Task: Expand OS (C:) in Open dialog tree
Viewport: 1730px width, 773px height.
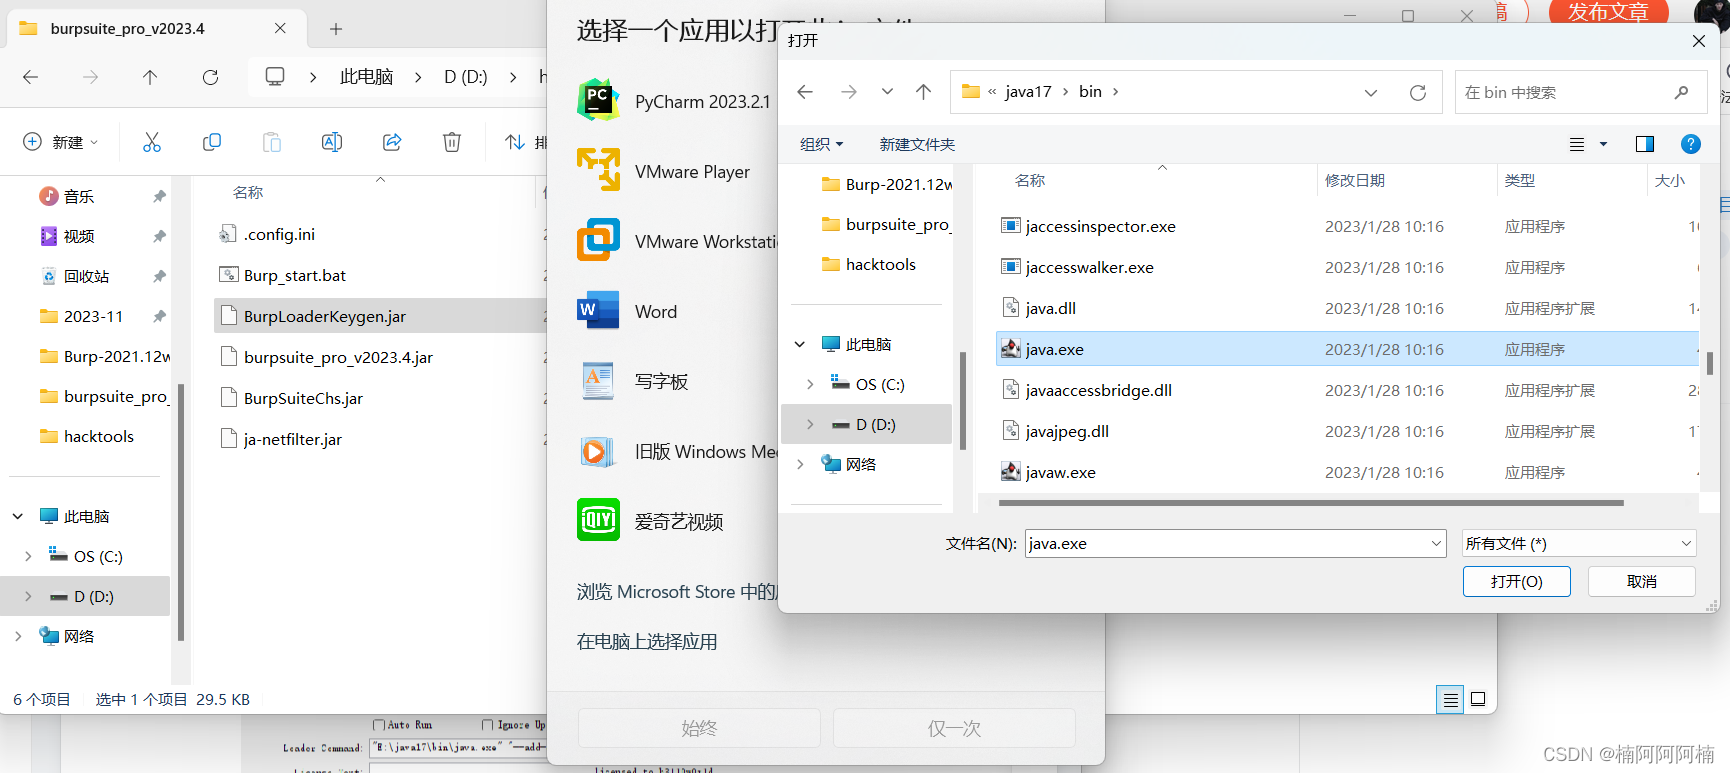Action: click(x=810, y=384)
